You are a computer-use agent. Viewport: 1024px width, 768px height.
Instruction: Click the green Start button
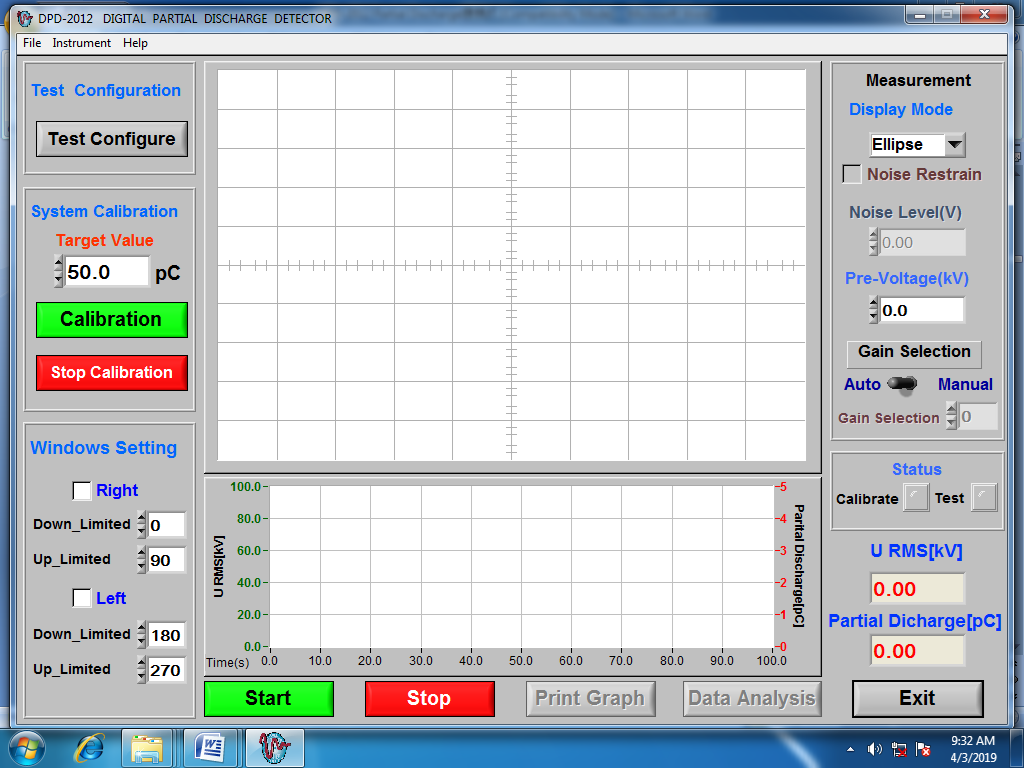tap(268, 698)
